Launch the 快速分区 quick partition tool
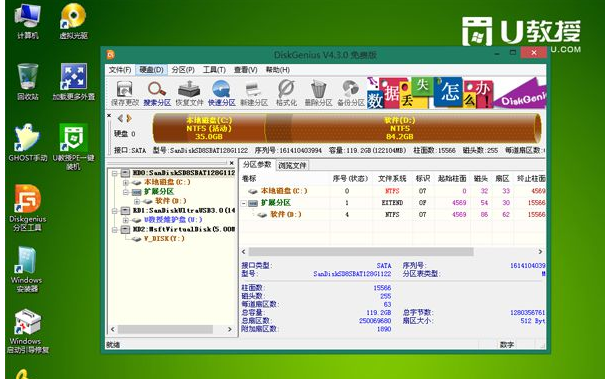Image resolution: width=605 pixels, height=379 pixels. click(221, 93)
